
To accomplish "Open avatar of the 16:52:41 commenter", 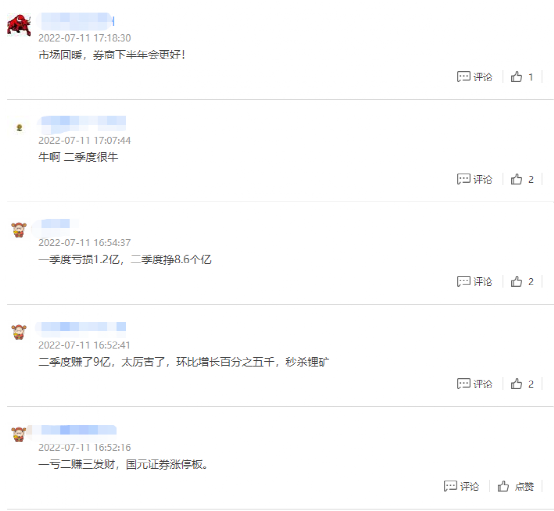I will pyautogui.click(x=19, y=332).
